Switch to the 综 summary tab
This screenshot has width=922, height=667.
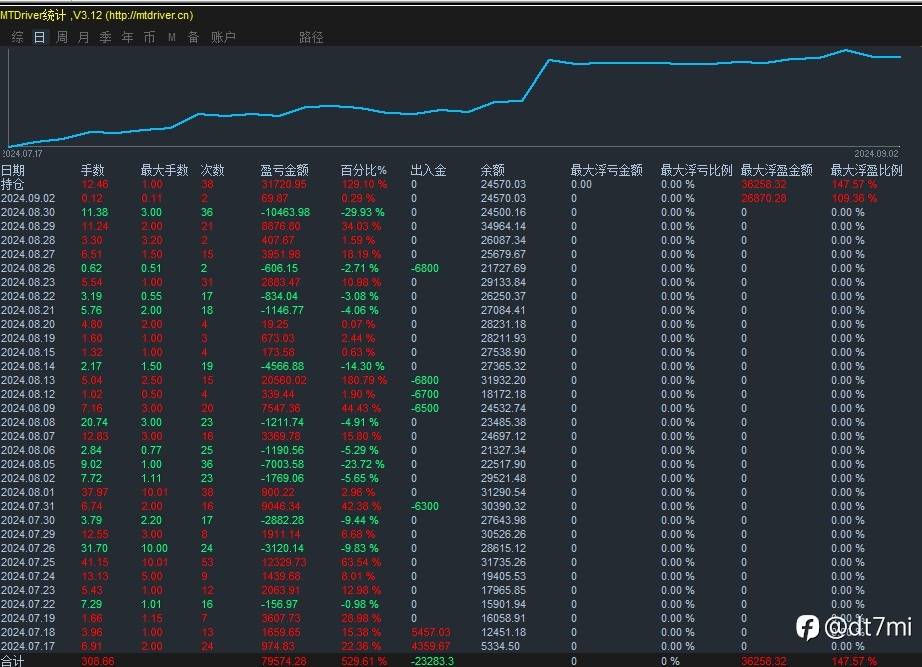pyautogui.click(x=18, y=37)
